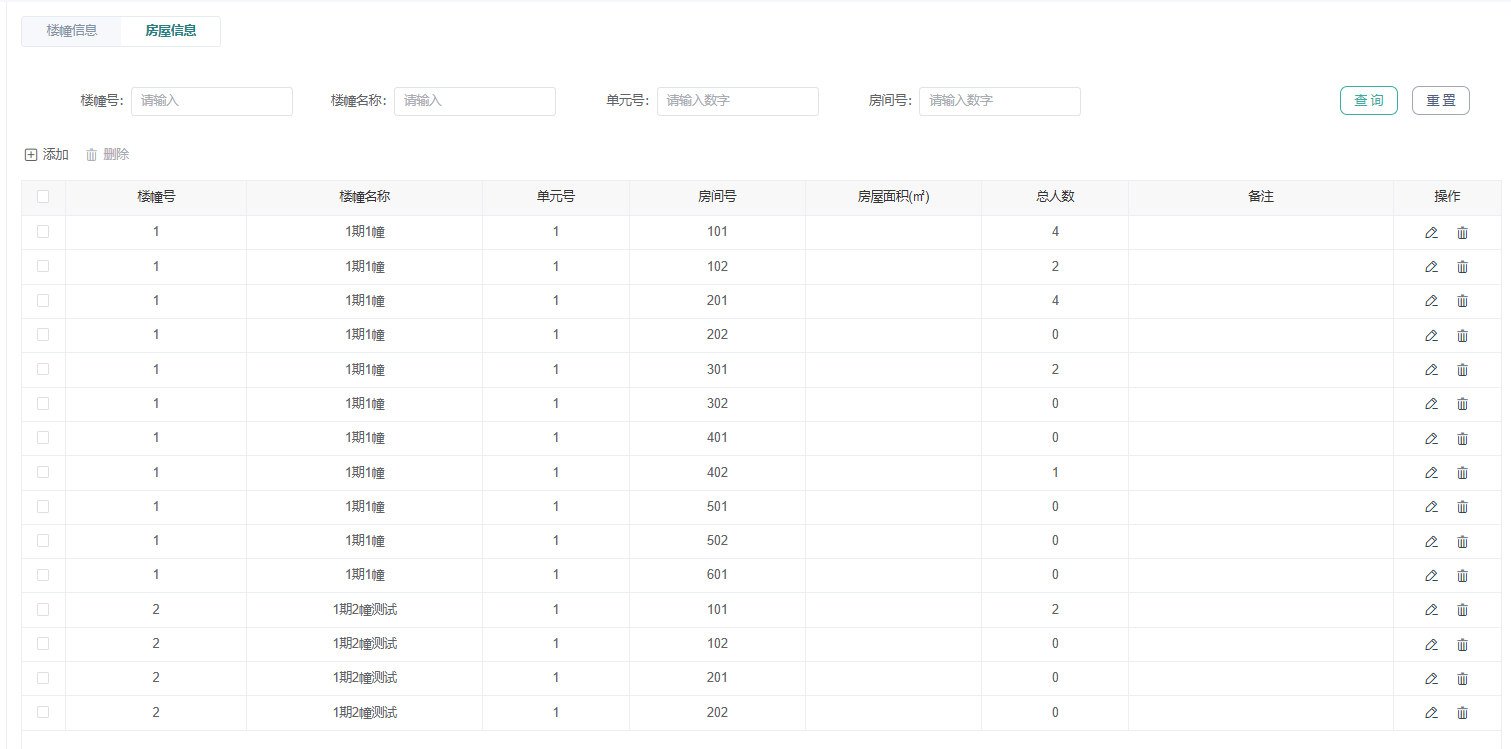Click the 查询 button
Screen dimensions: 1511x749
click(x=1369, y=101)
